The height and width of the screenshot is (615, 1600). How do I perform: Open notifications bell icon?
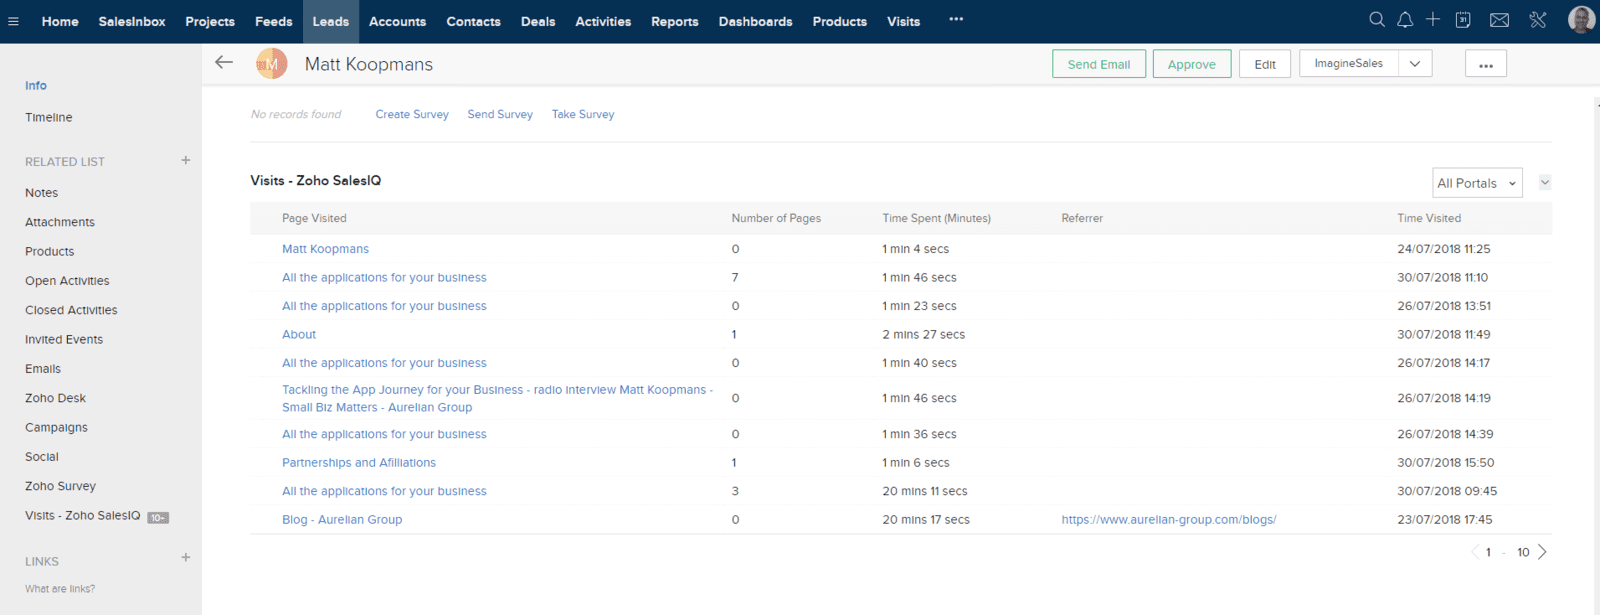1405,20
